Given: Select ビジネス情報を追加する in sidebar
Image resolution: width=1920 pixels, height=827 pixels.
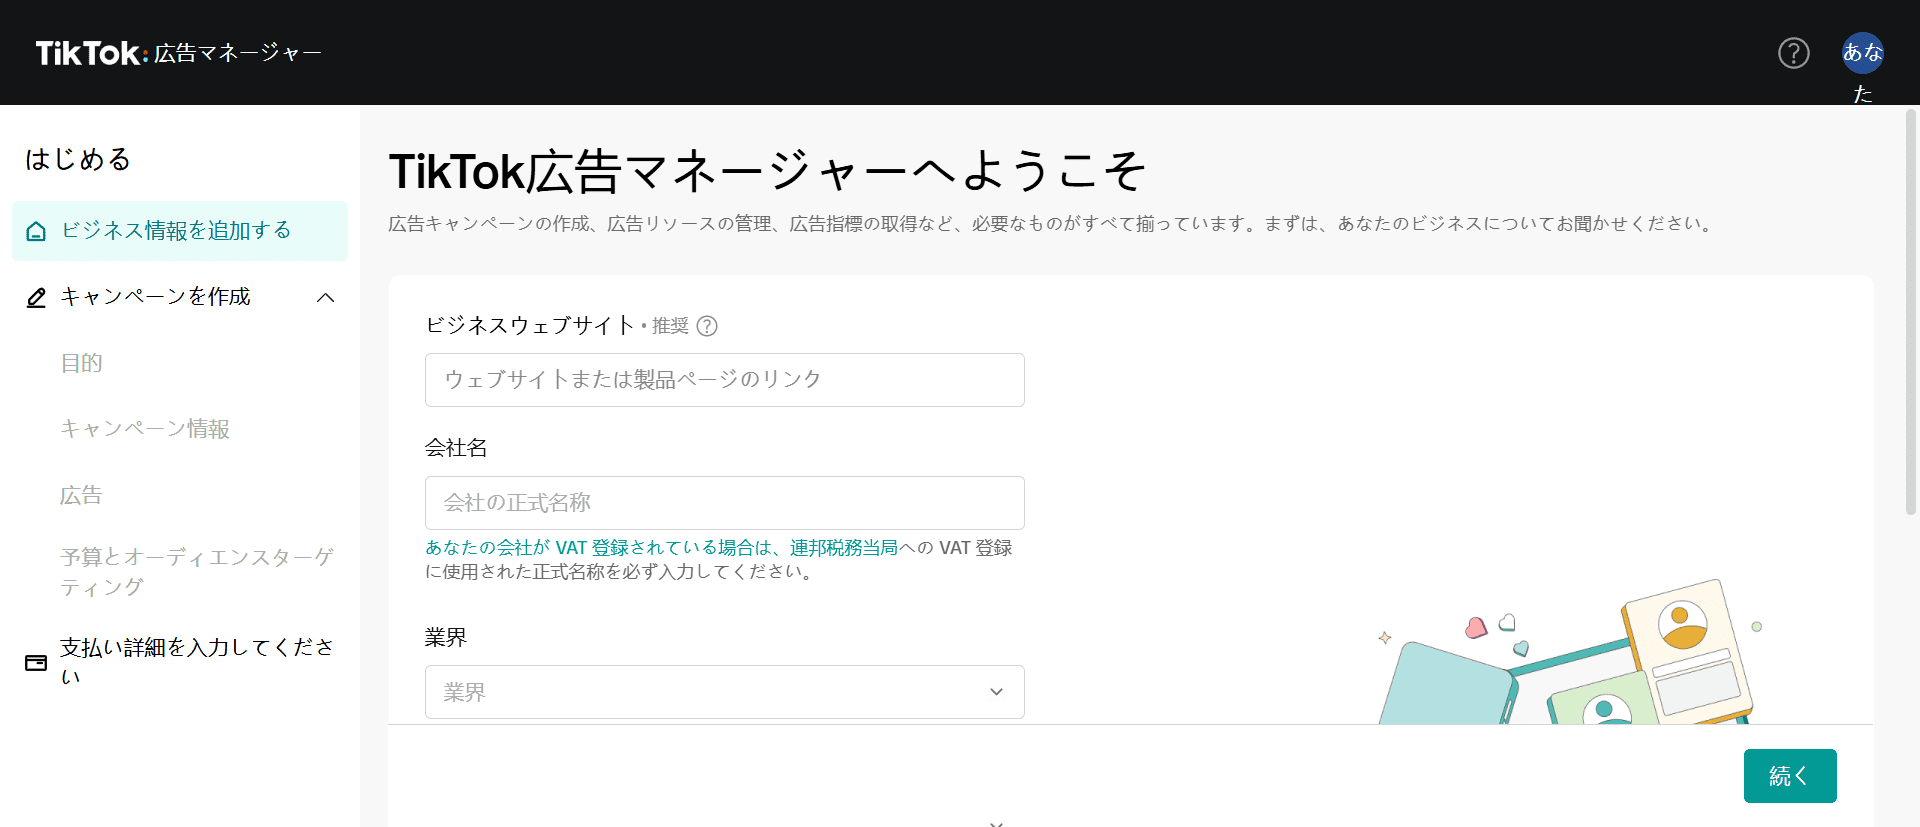Looking at the screenshot, I should pyautogui.click(x=180, y=231).
